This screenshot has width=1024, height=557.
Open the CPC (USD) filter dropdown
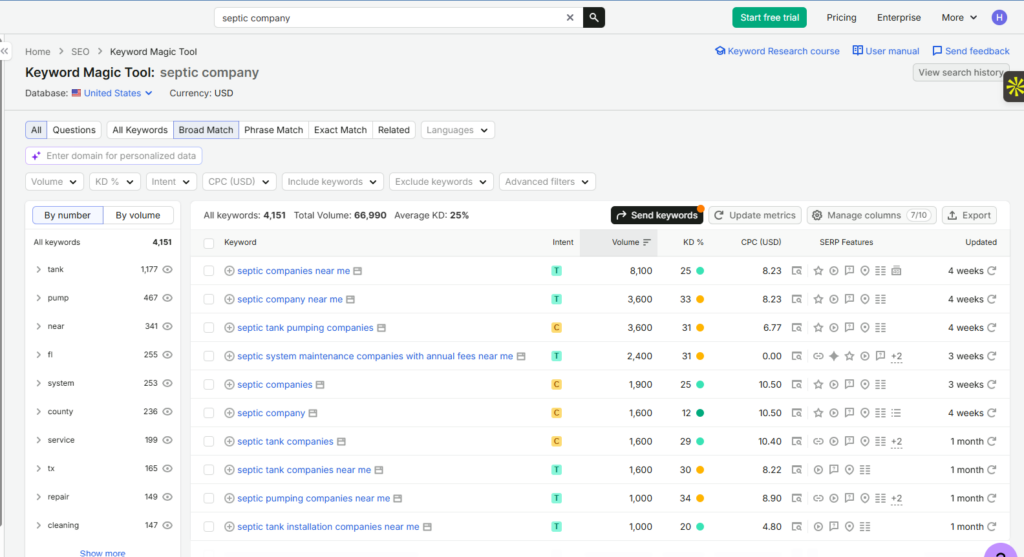pyautogui.click(x=239, y=182)
